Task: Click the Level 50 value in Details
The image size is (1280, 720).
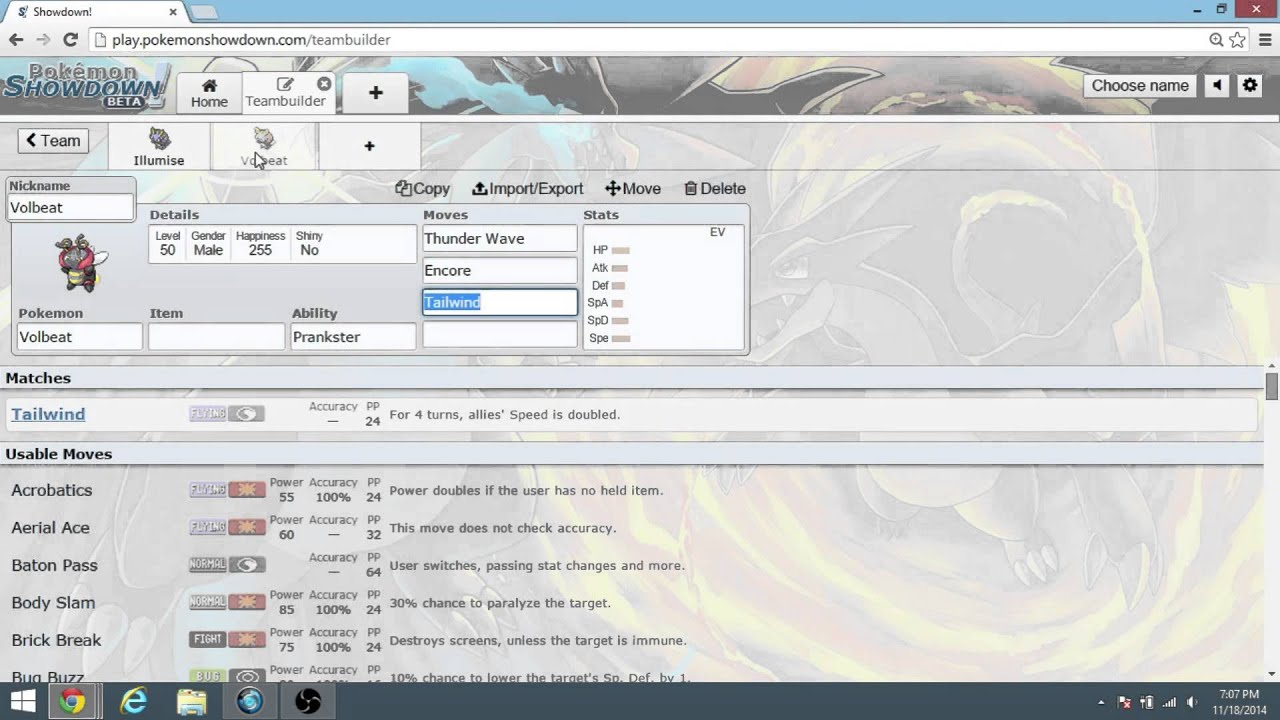Action: click(168, 250)
